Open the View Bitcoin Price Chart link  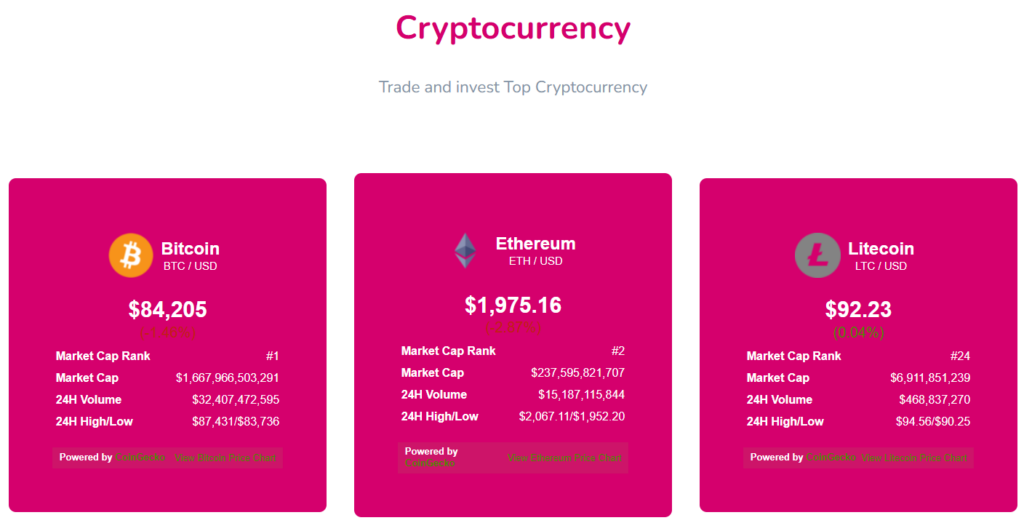(227, 458)
